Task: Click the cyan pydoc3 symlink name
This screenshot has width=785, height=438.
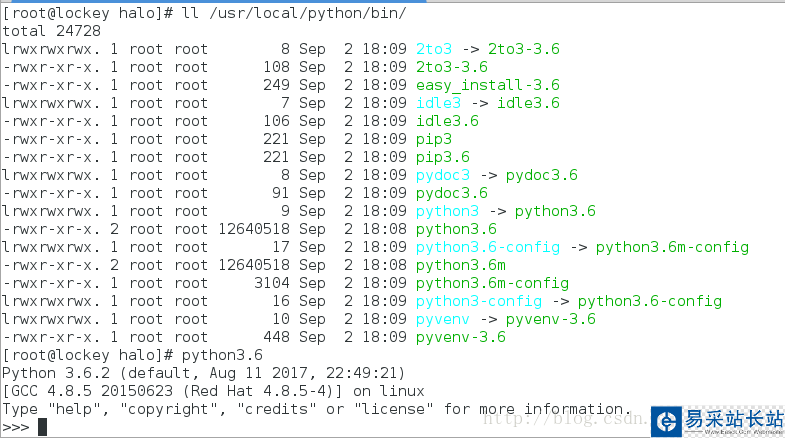Action: click(443, 175)
